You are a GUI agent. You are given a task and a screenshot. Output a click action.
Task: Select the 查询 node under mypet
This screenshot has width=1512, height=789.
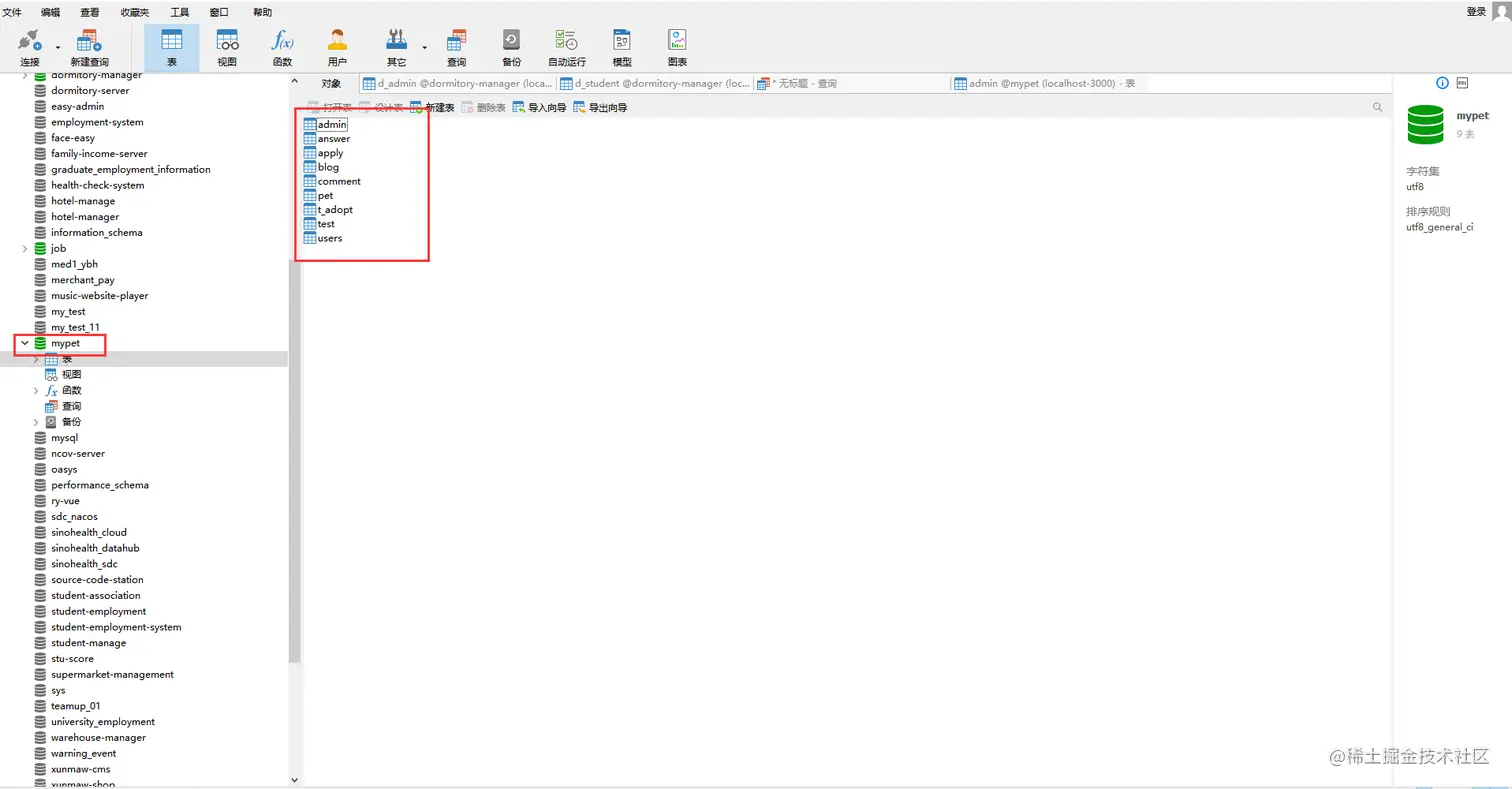pos(64,406)
